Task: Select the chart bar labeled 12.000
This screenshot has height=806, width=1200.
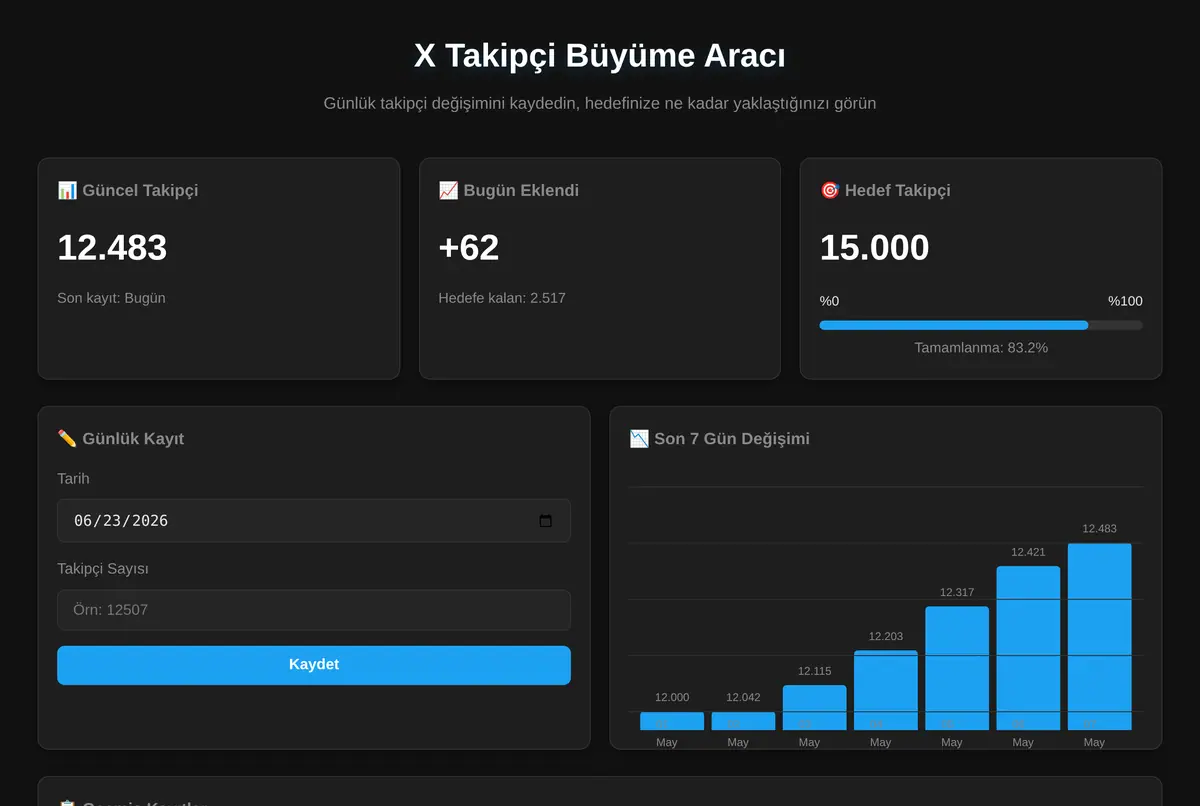Action: (672, 721)
